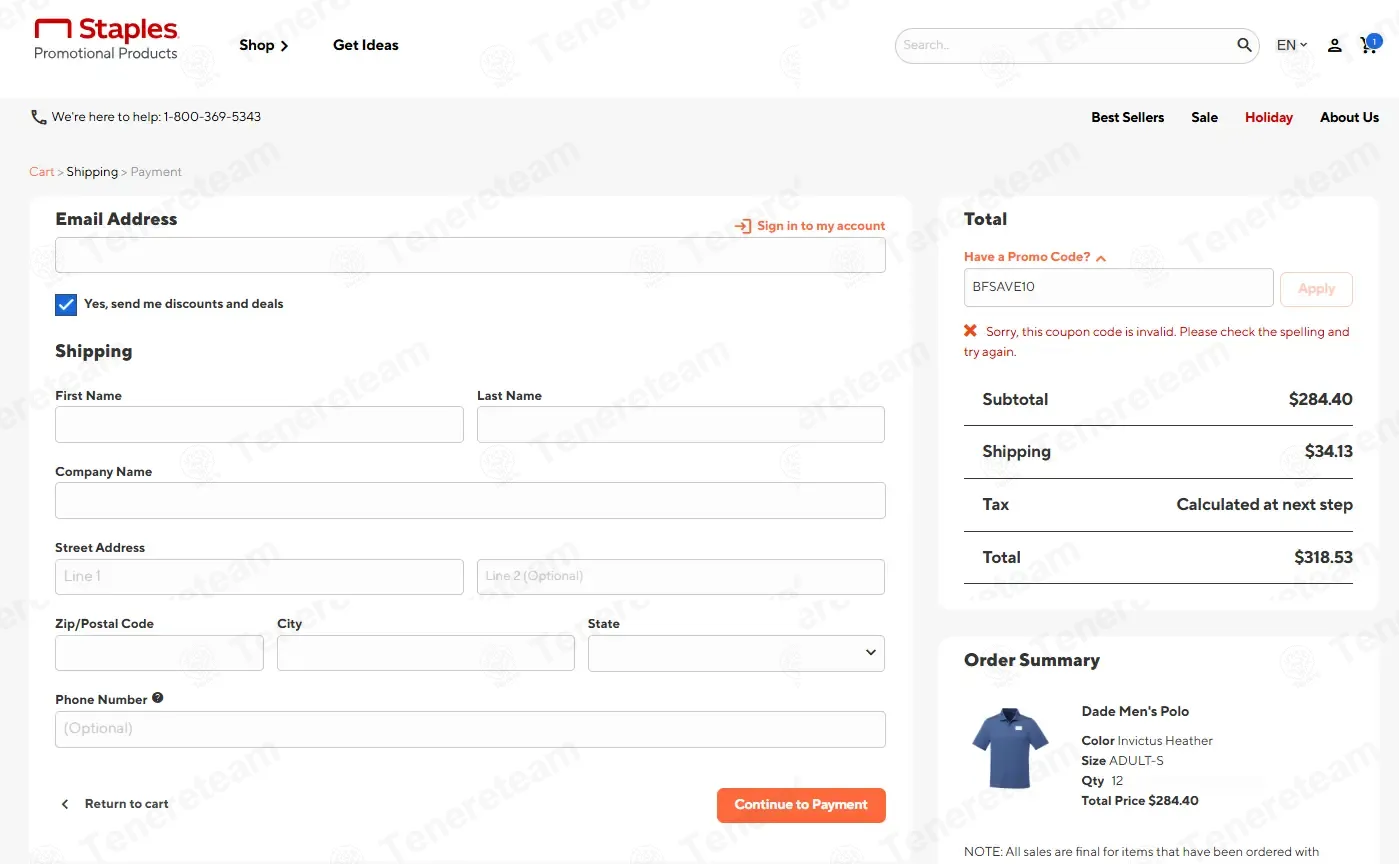Apply the promo code

tap(1316, 289)
